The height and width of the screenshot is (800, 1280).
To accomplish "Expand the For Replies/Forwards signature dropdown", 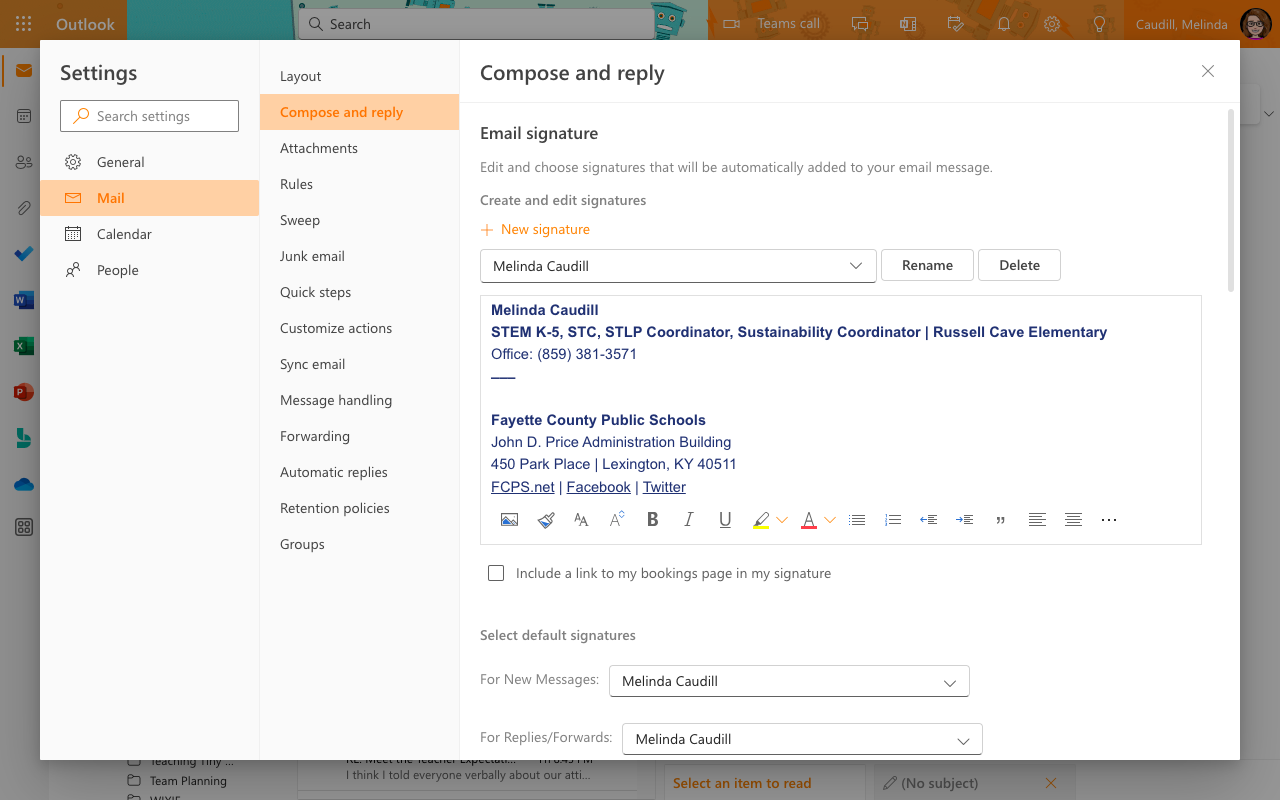I will 802,739.
